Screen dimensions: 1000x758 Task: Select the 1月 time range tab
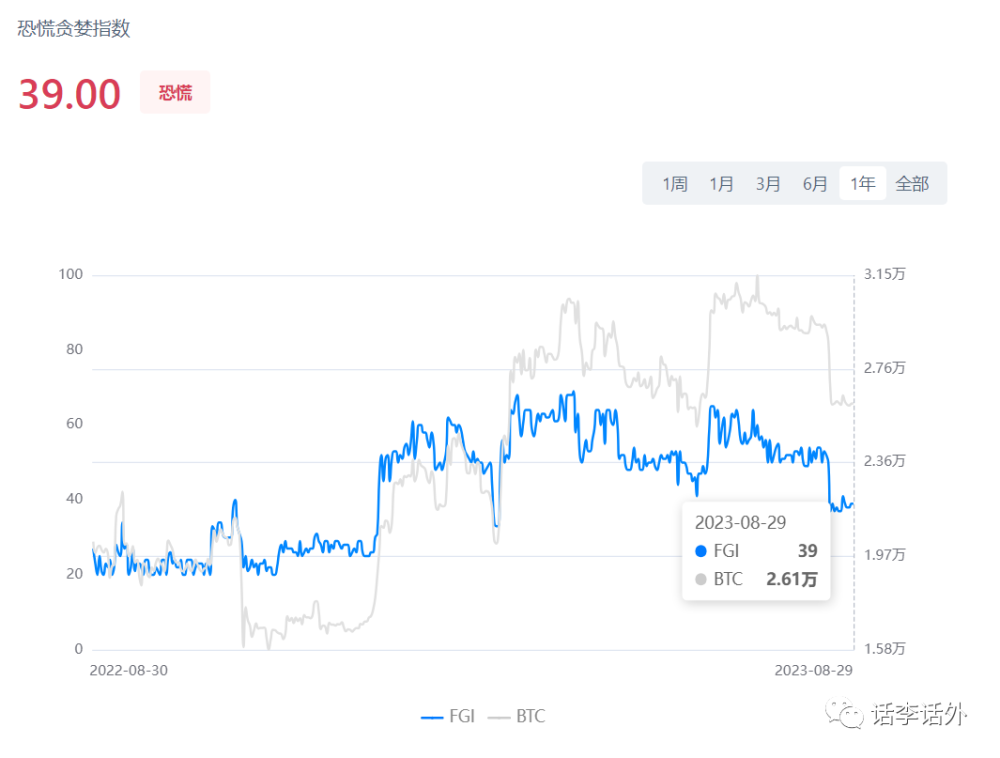tap(721, 184)
